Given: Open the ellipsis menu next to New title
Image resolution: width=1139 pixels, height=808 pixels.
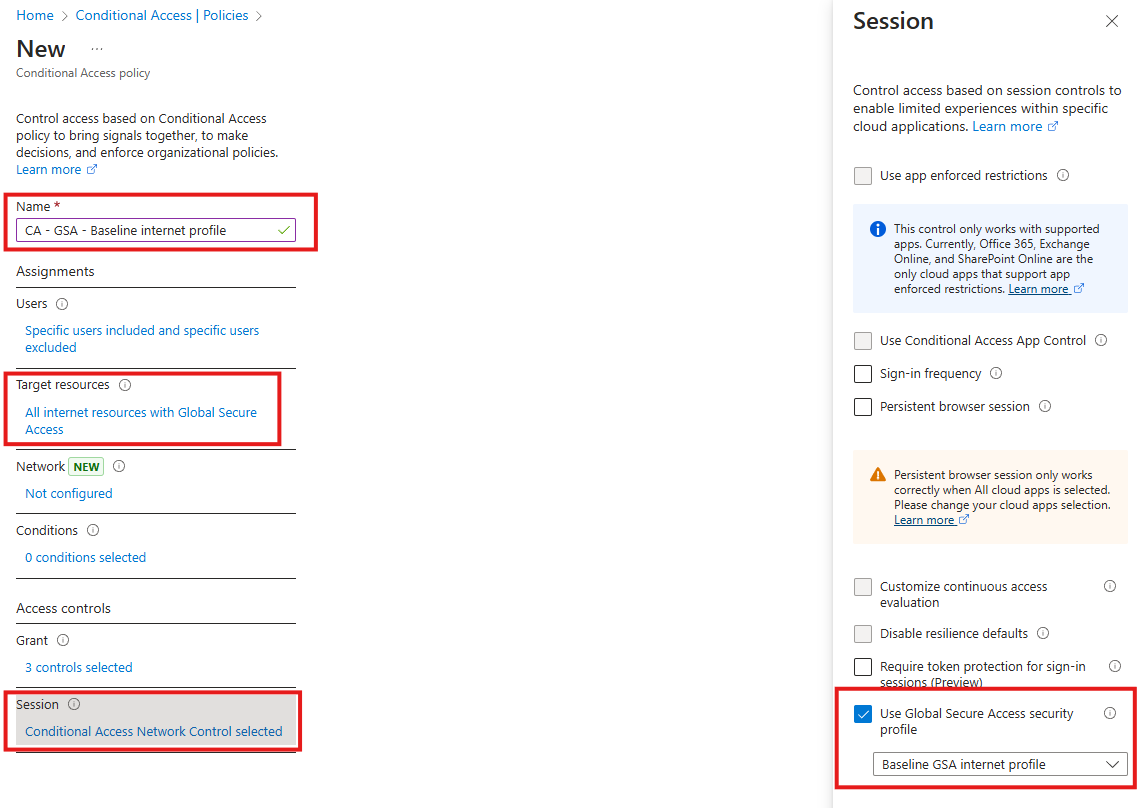Looking at the screenshot, I should pyautogui.click(x=96, y=47).
